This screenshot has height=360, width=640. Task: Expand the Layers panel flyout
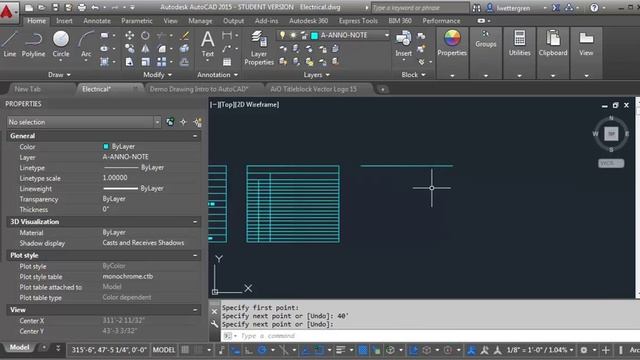pos(317,75)
